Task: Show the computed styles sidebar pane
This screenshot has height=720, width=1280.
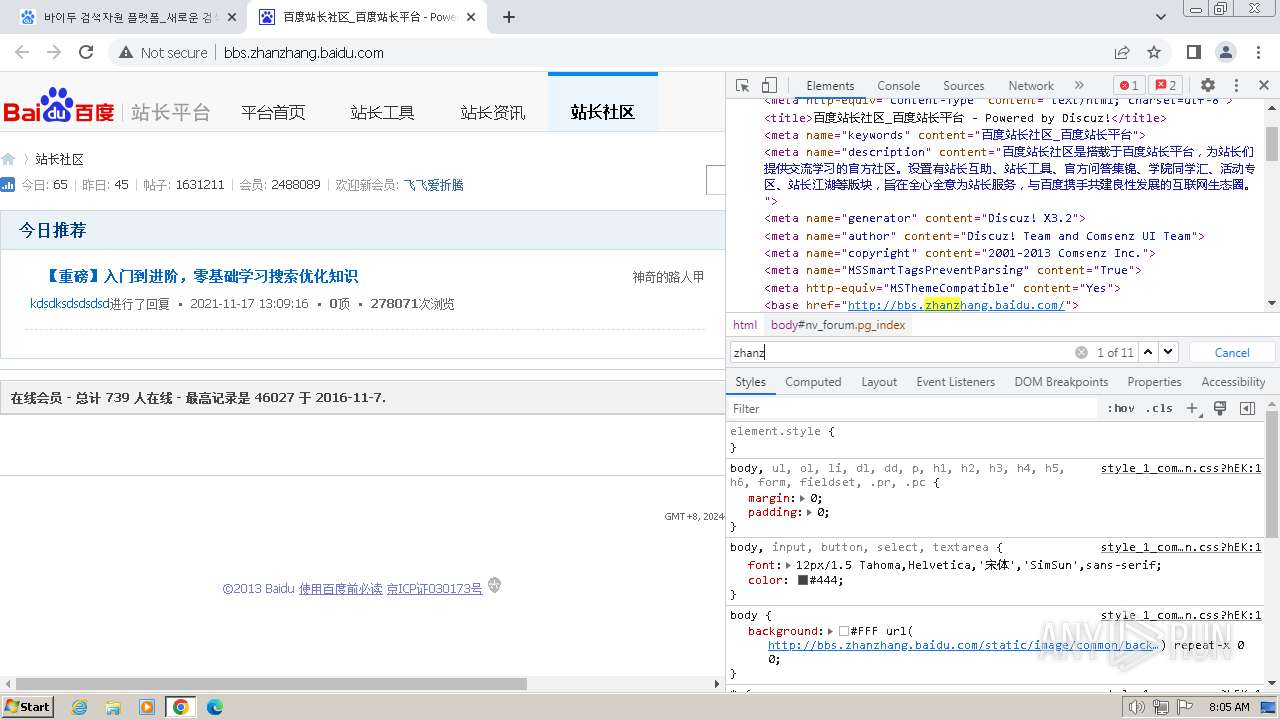Action: pyautogui.click(x=1247, y=408)
